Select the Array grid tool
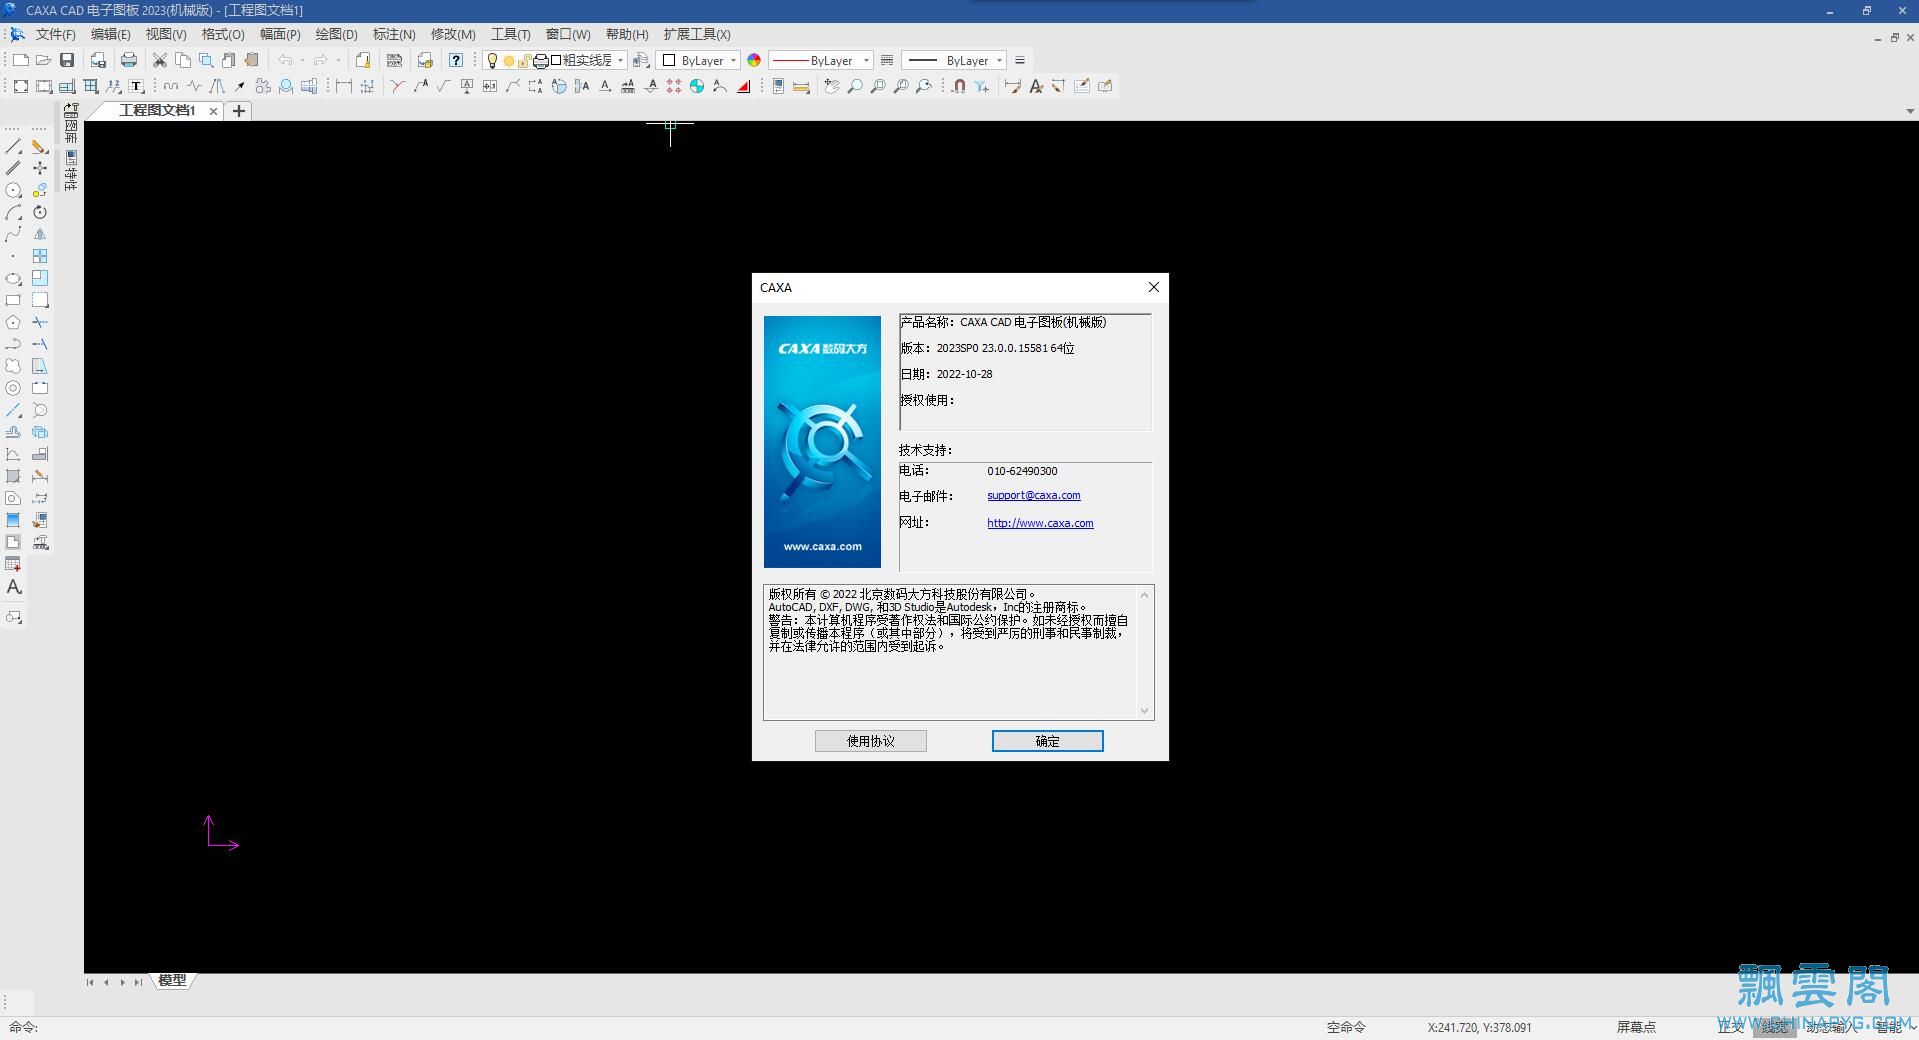Screen dimensions: 1919x1040 coord(40,256)
